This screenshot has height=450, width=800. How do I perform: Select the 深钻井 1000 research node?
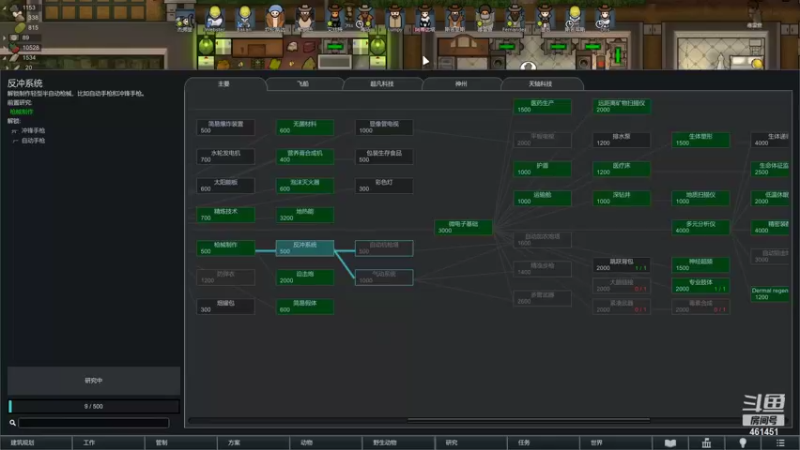(621, 198)
